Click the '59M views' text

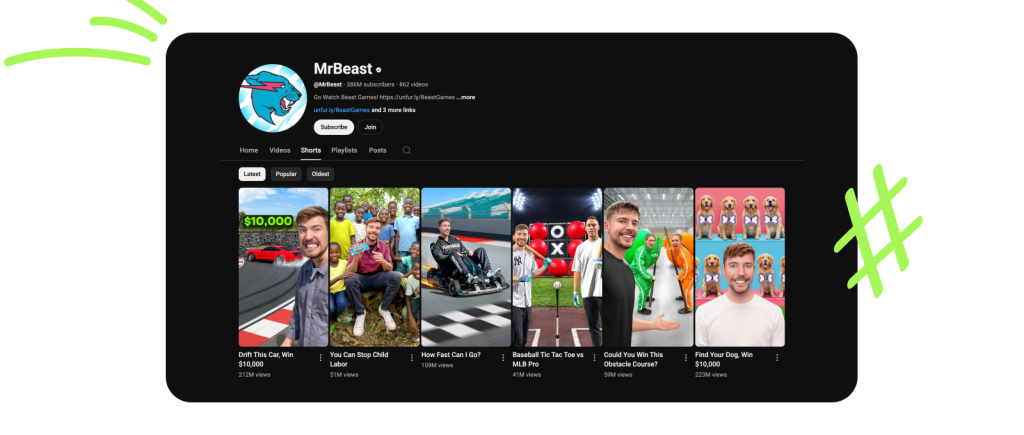coord(618,375)
